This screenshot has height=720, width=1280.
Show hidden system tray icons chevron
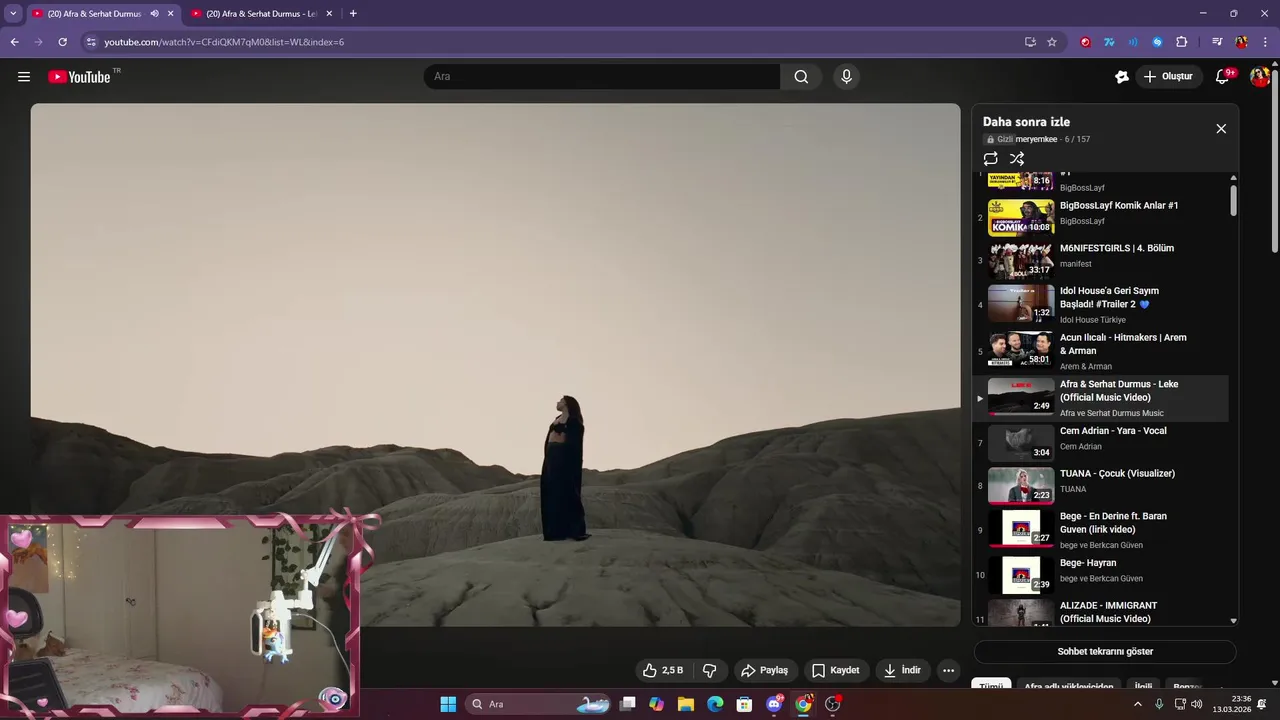coord(1137,704)
